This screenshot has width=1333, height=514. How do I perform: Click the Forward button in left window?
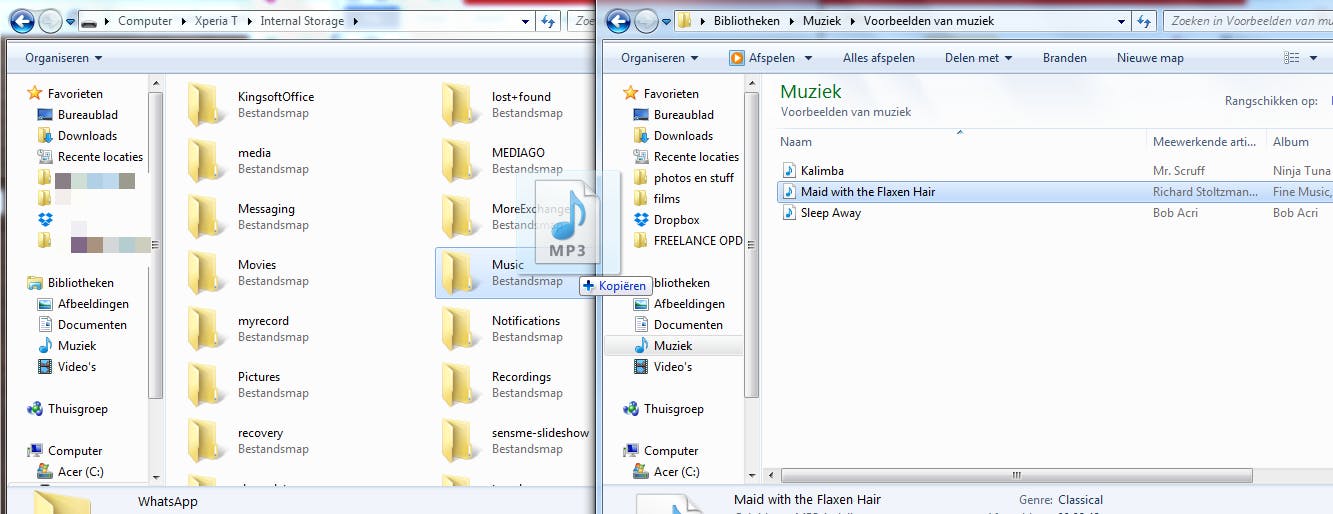(x=49, y=20)
